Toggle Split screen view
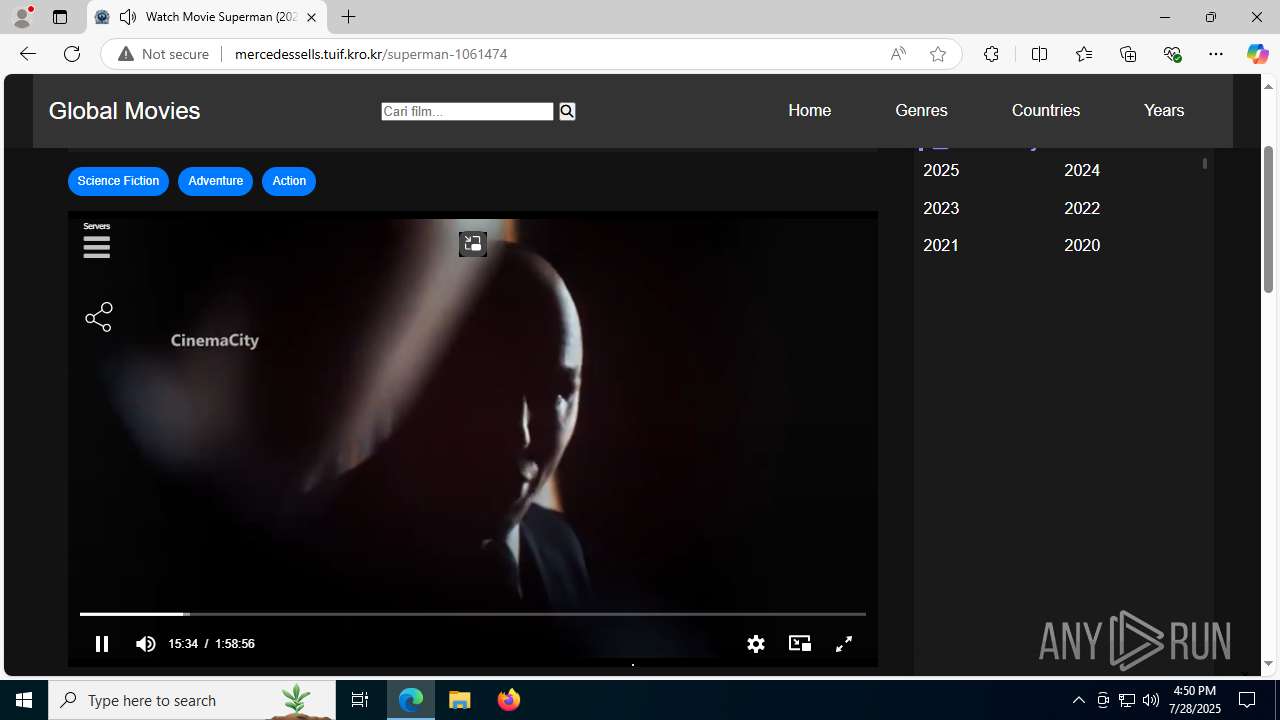Viewport: 1280px width, 720px height. pyautogui.click(x=1039, y=54)
